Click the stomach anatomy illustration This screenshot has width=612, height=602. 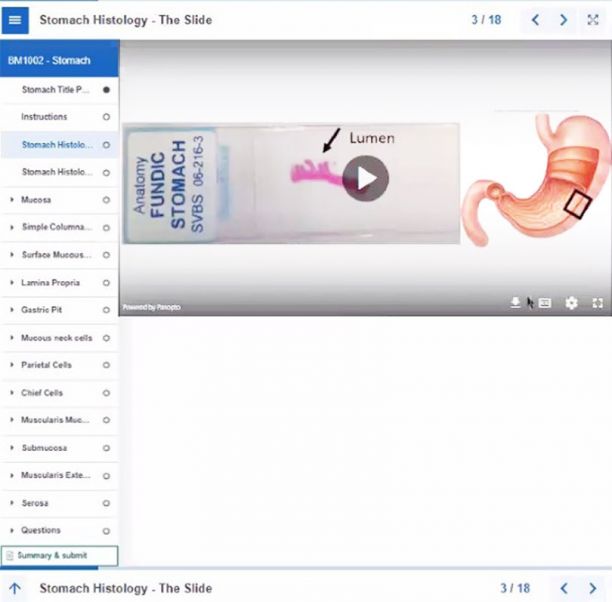tap(537, 180)
